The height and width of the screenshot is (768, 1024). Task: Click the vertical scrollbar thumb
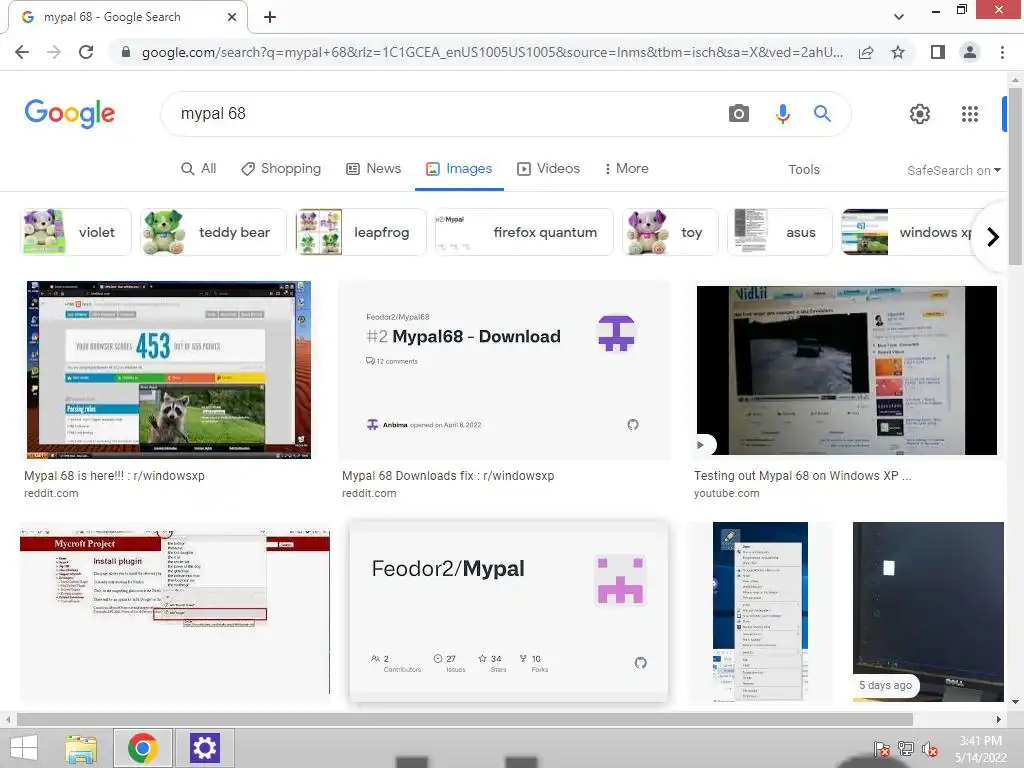[1015, 176]
